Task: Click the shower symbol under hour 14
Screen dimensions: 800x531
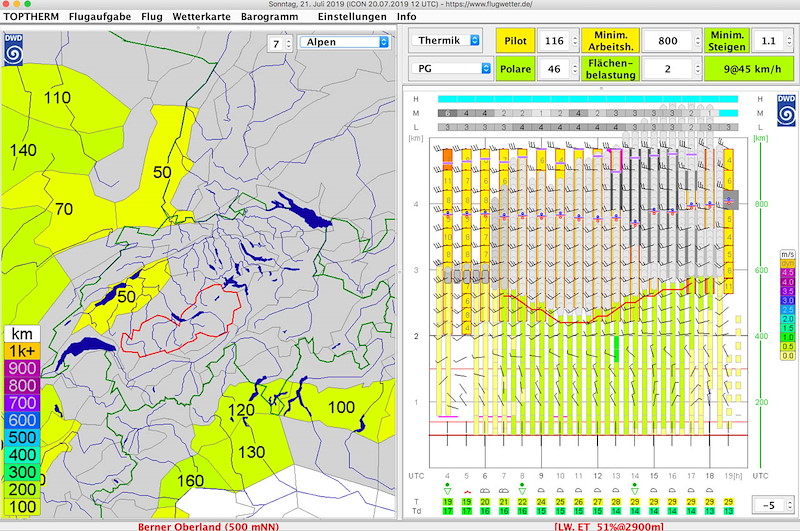Action: tap(635, 491)
